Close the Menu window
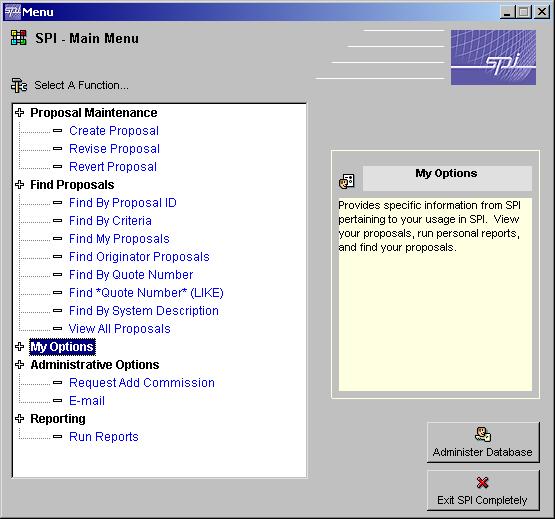555x519 pixels. coord(542,12)
